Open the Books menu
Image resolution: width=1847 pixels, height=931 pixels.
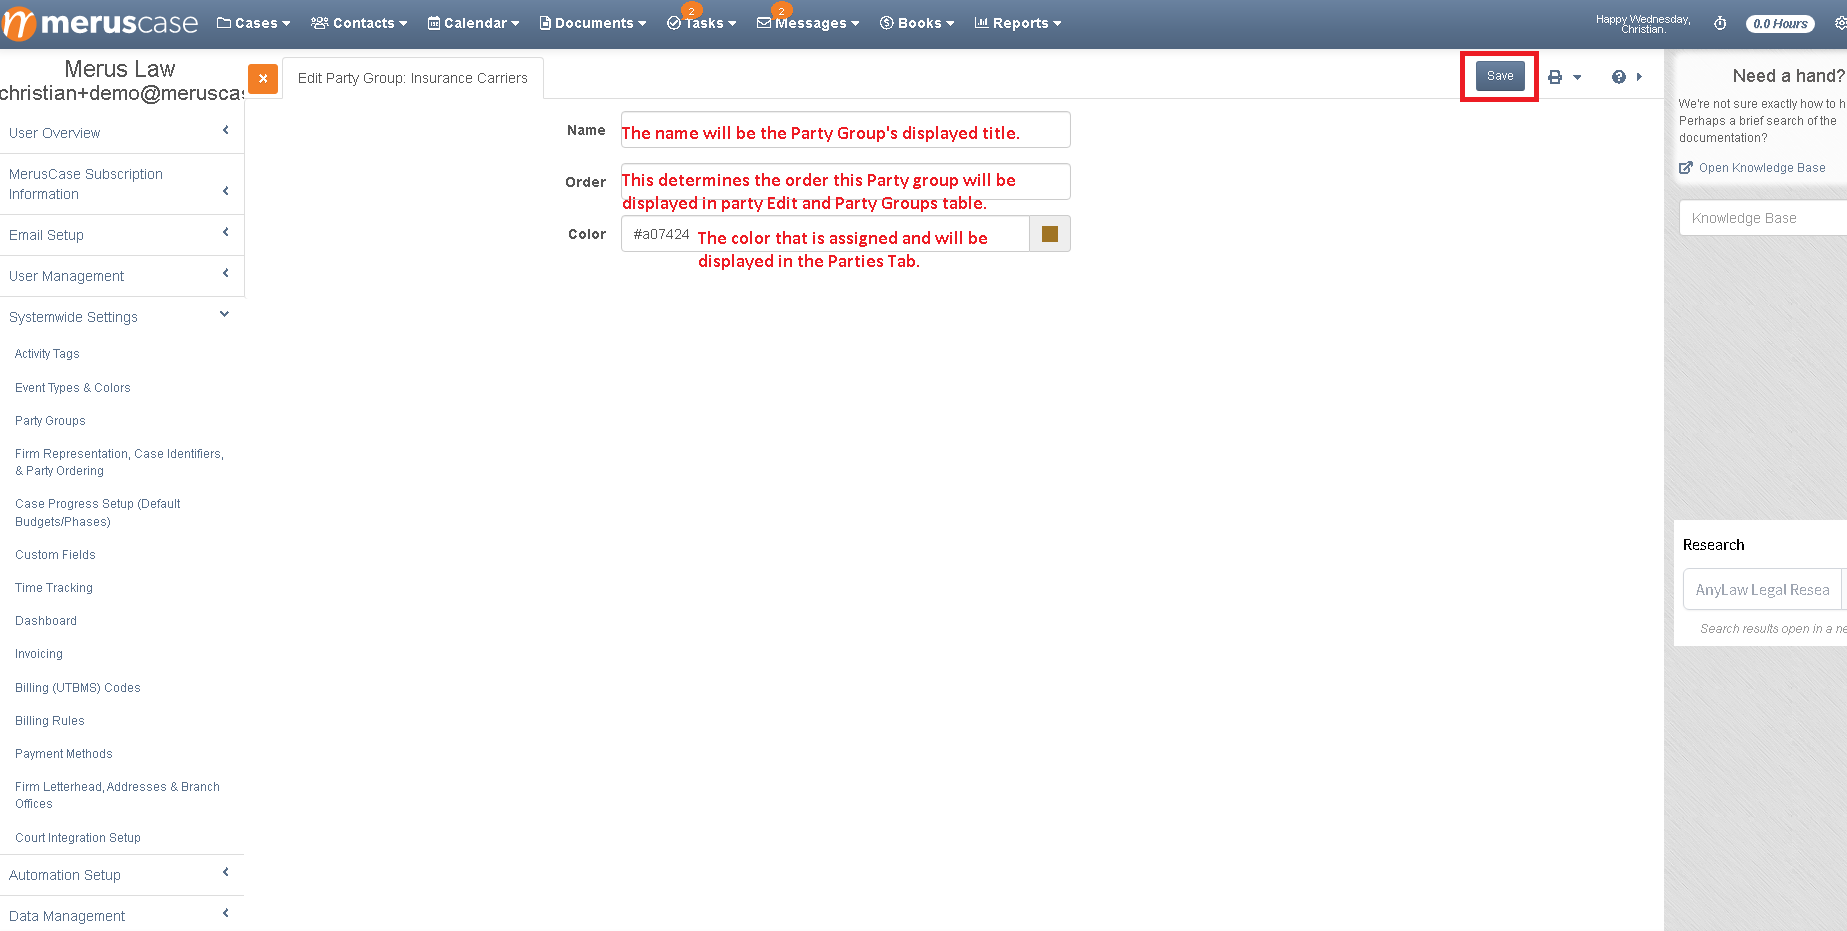[917, 23]
